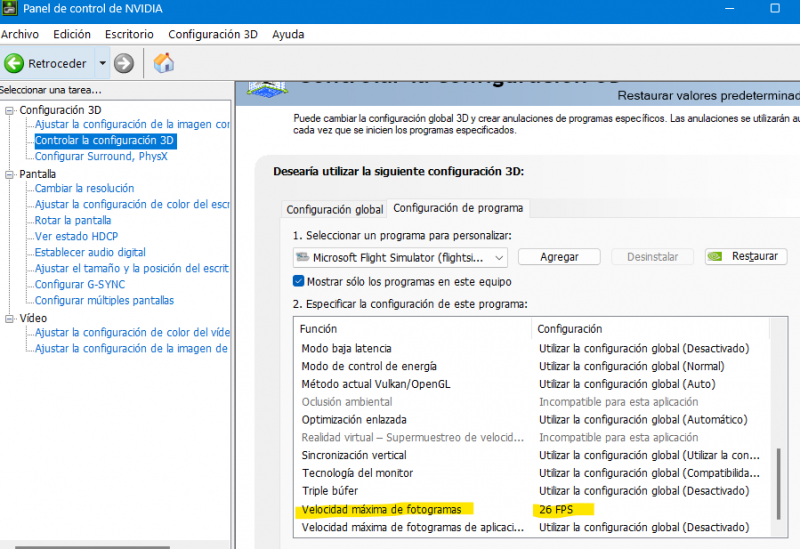Collapse the Pantalla tree node

click(9, 174)
